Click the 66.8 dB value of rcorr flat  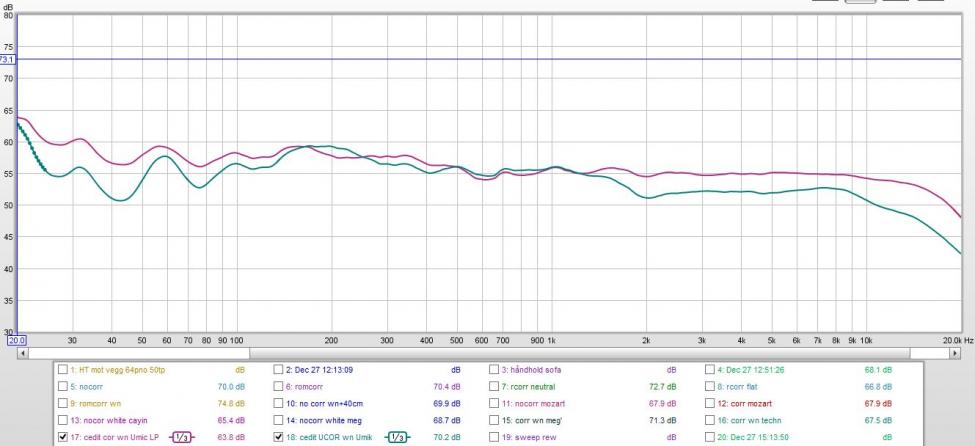[x=879, y=386]
